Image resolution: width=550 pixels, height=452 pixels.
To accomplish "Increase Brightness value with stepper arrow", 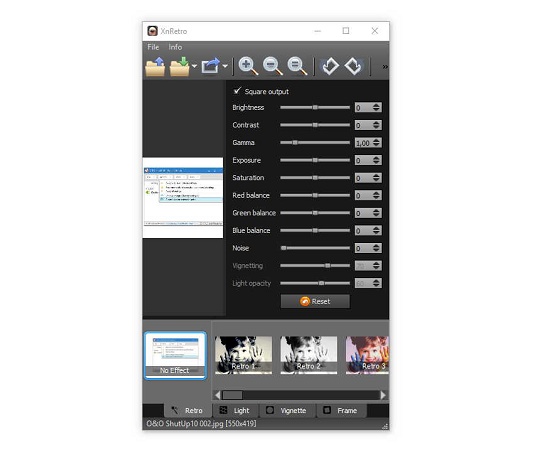I will coord(376,105).
